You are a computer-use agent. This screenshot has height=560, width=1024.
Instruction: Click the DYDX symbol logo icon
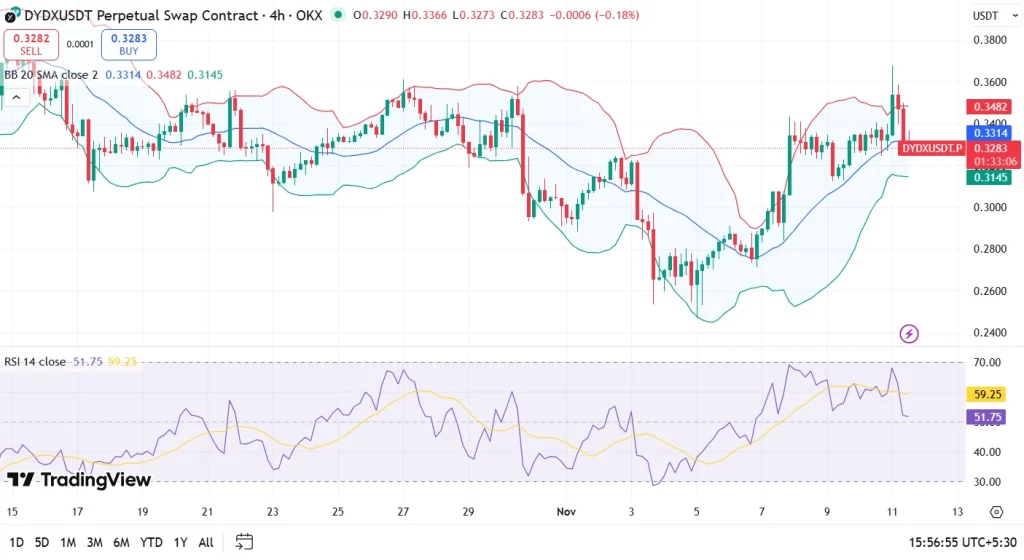10,15
